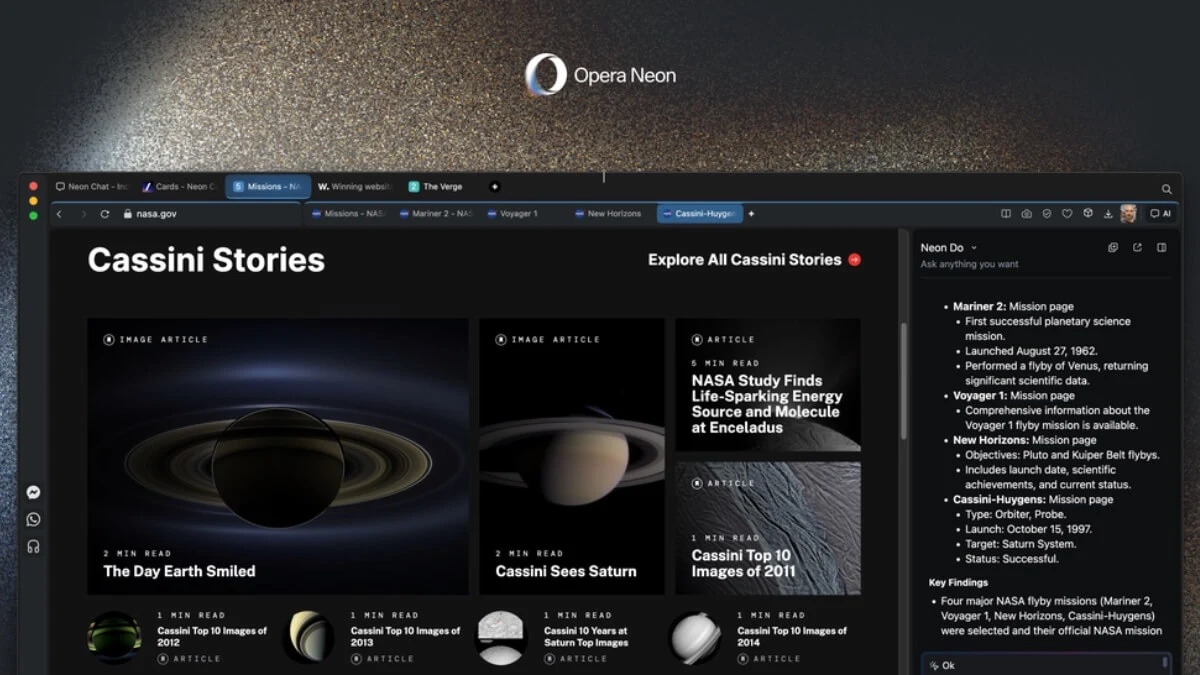Toggle the AI chat panel button
This screenshot has width=1200, height=675.
click(x=1160, y=214)
